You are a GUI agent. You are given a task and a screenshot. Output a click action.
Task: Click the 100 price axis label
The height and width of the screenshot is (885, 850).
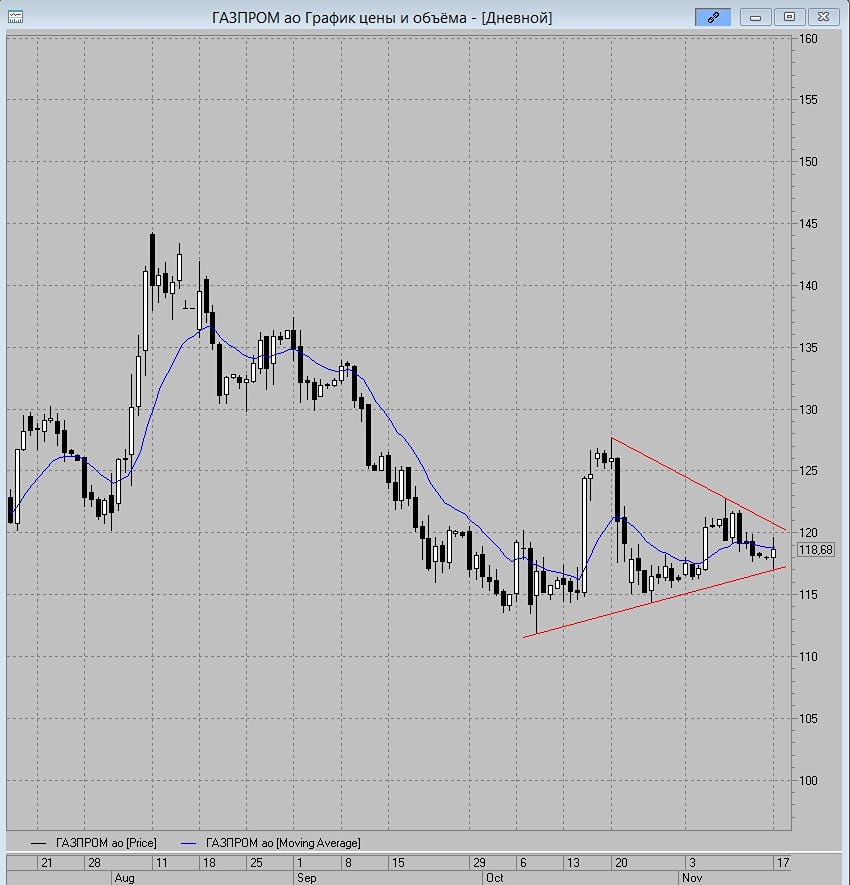(x=808, y=781)
